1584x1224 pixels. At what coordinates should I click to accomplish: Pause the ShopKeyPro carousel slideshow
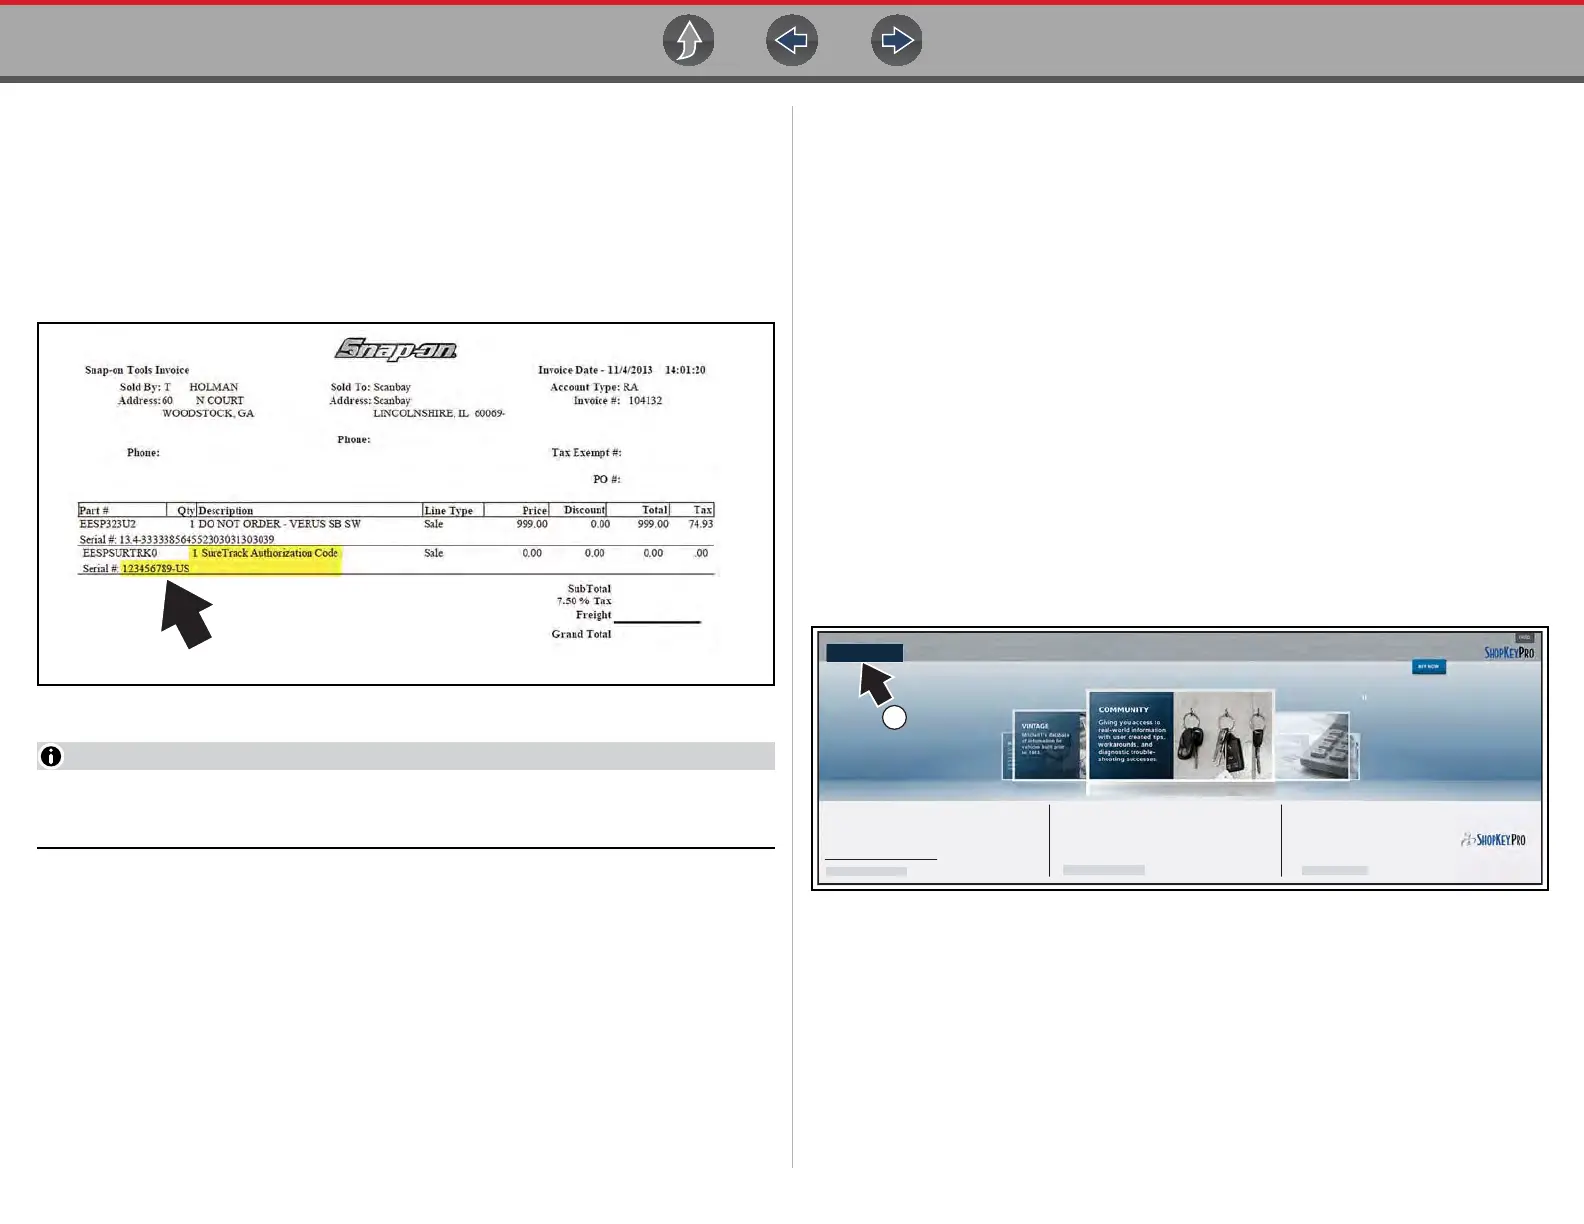1364,697
